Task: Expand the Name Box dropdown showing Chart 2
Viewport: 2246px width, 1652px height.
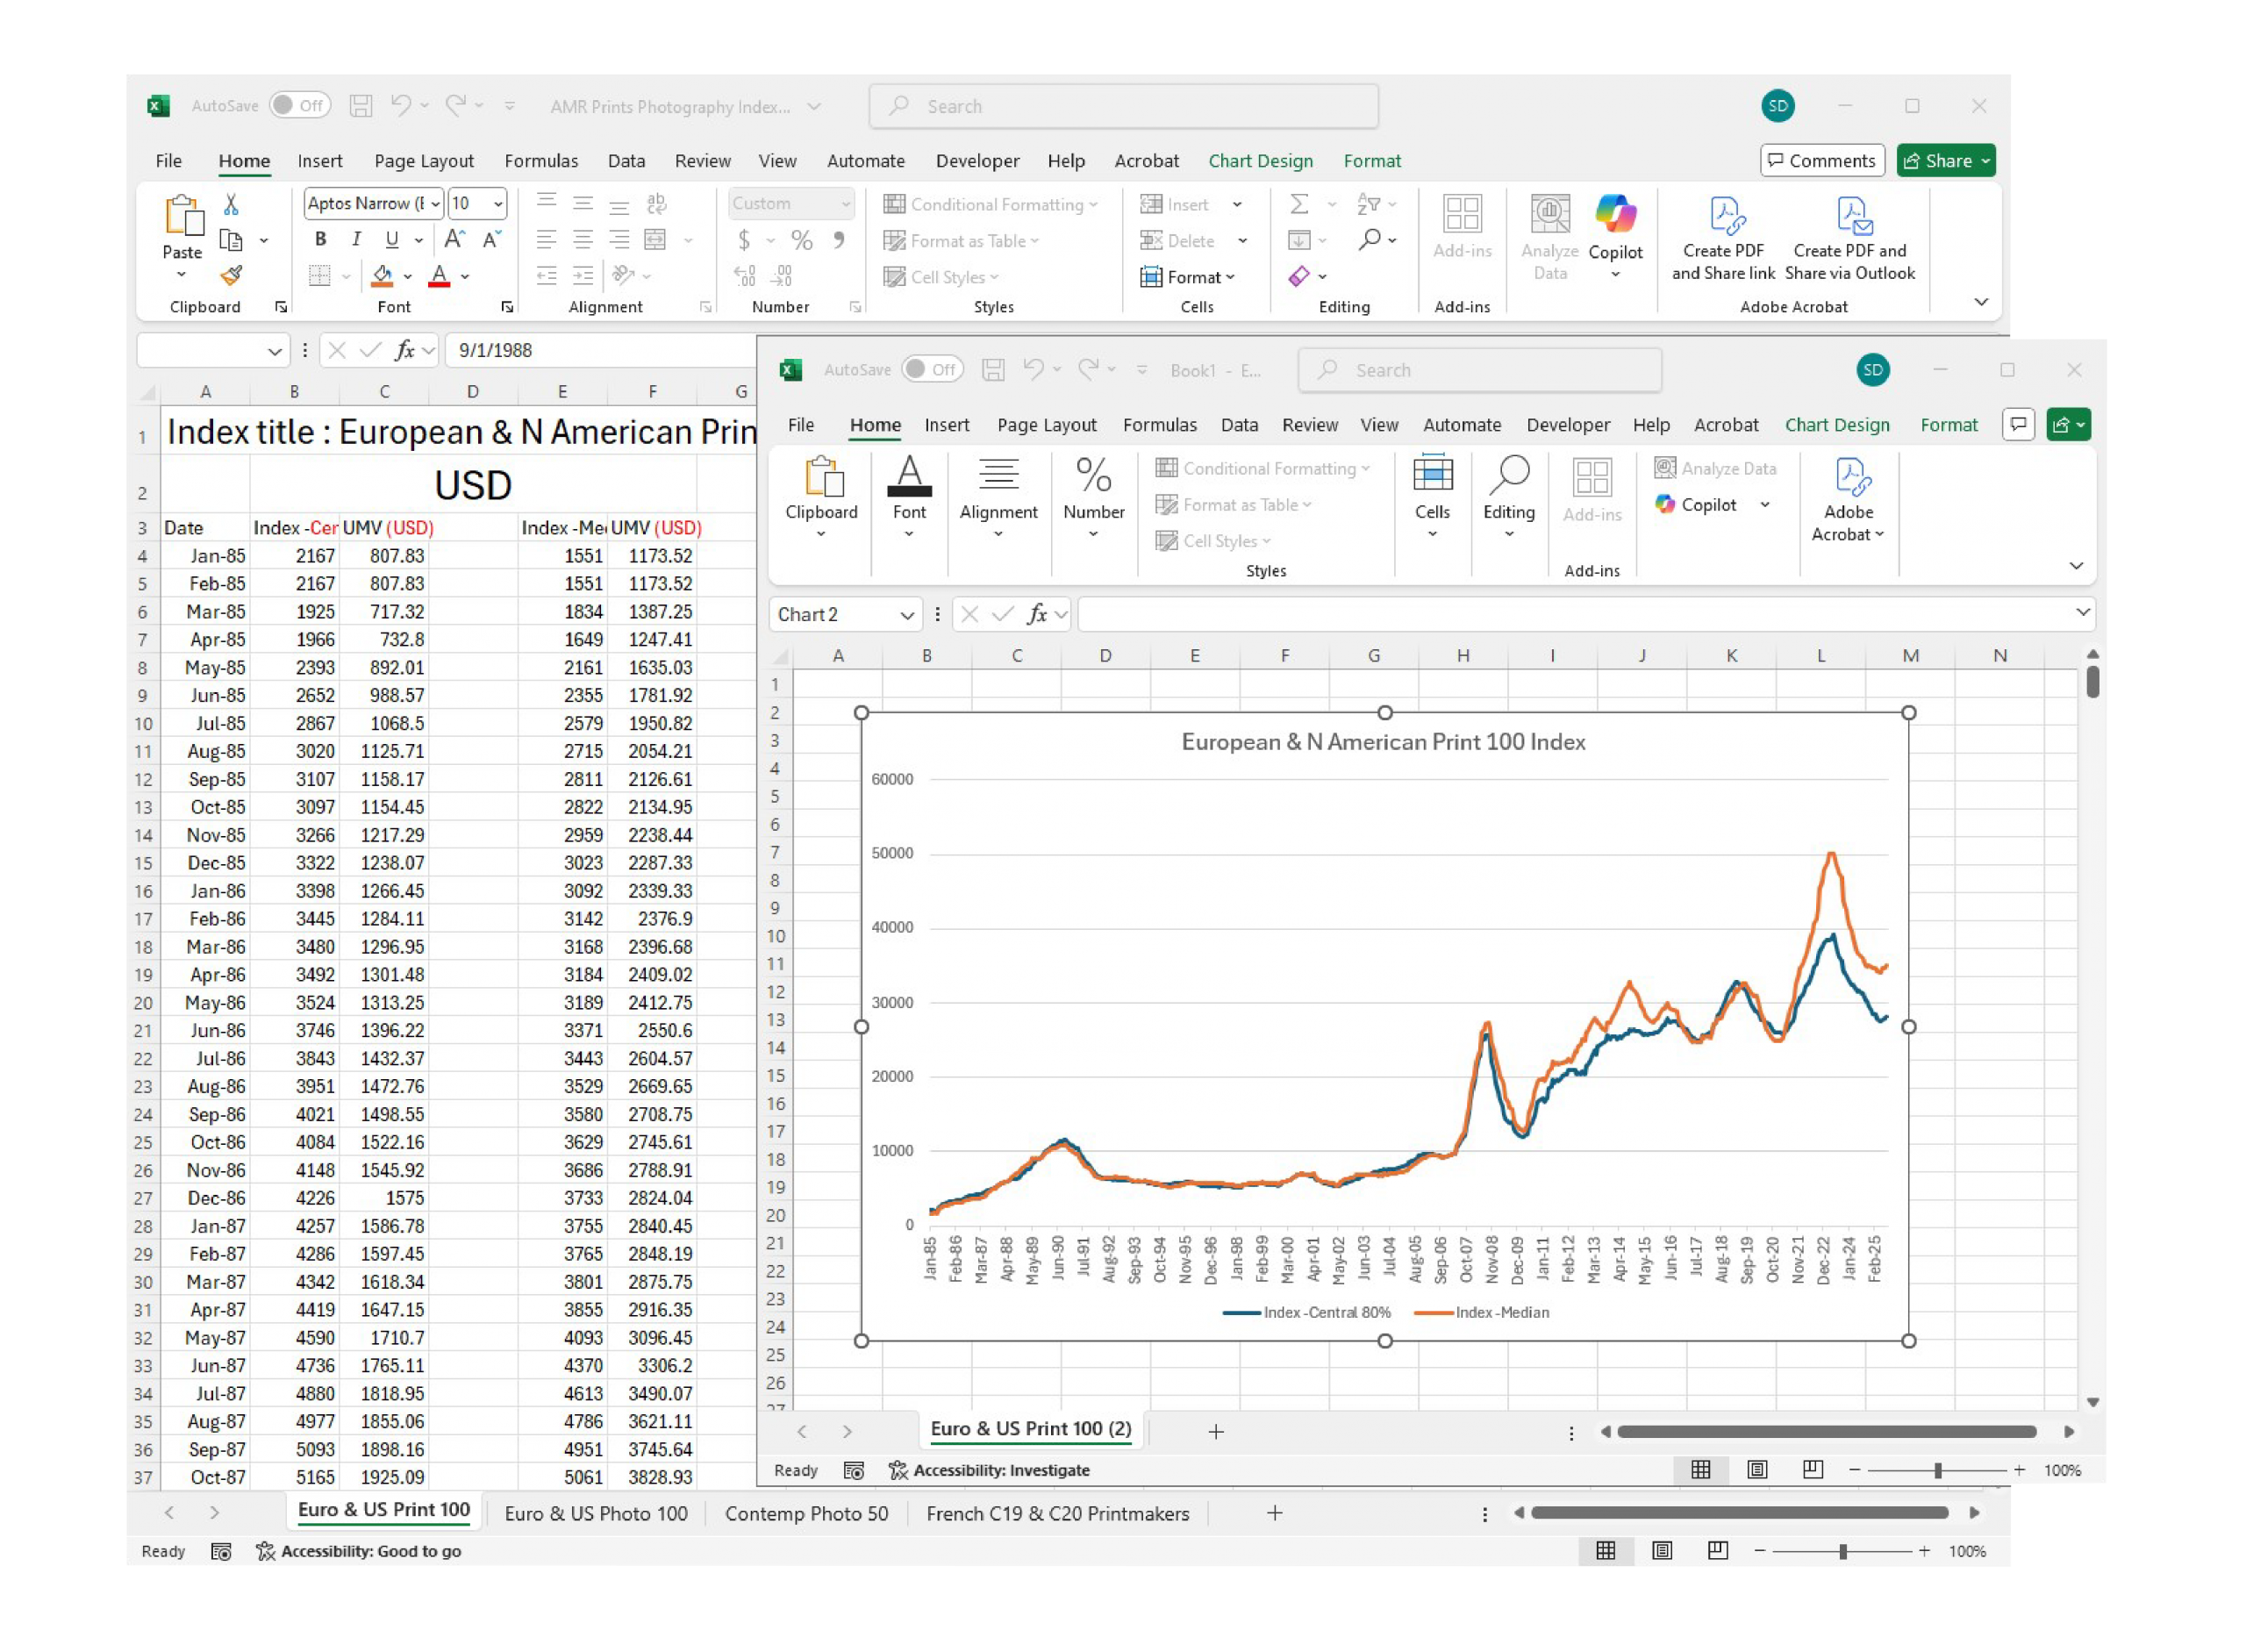Action: tap(906, 615)
